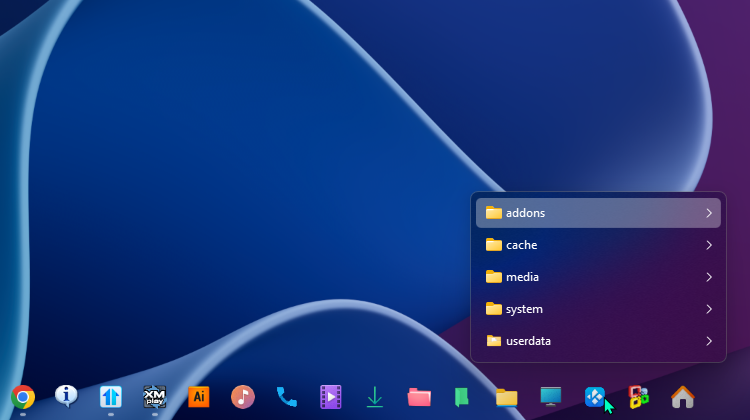
Task: Select the addons folder menu entry
Action: (x=598, y=213)
